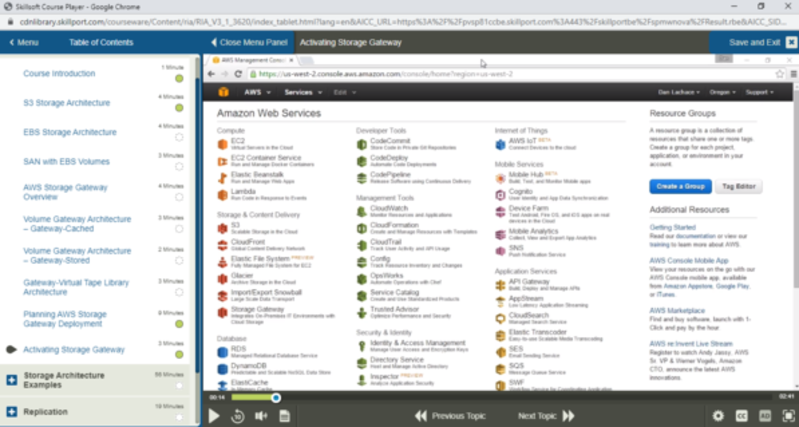Open Support dropdown menu
The image size is (799, 427).
pyautogui.click(x=759, y=92)
